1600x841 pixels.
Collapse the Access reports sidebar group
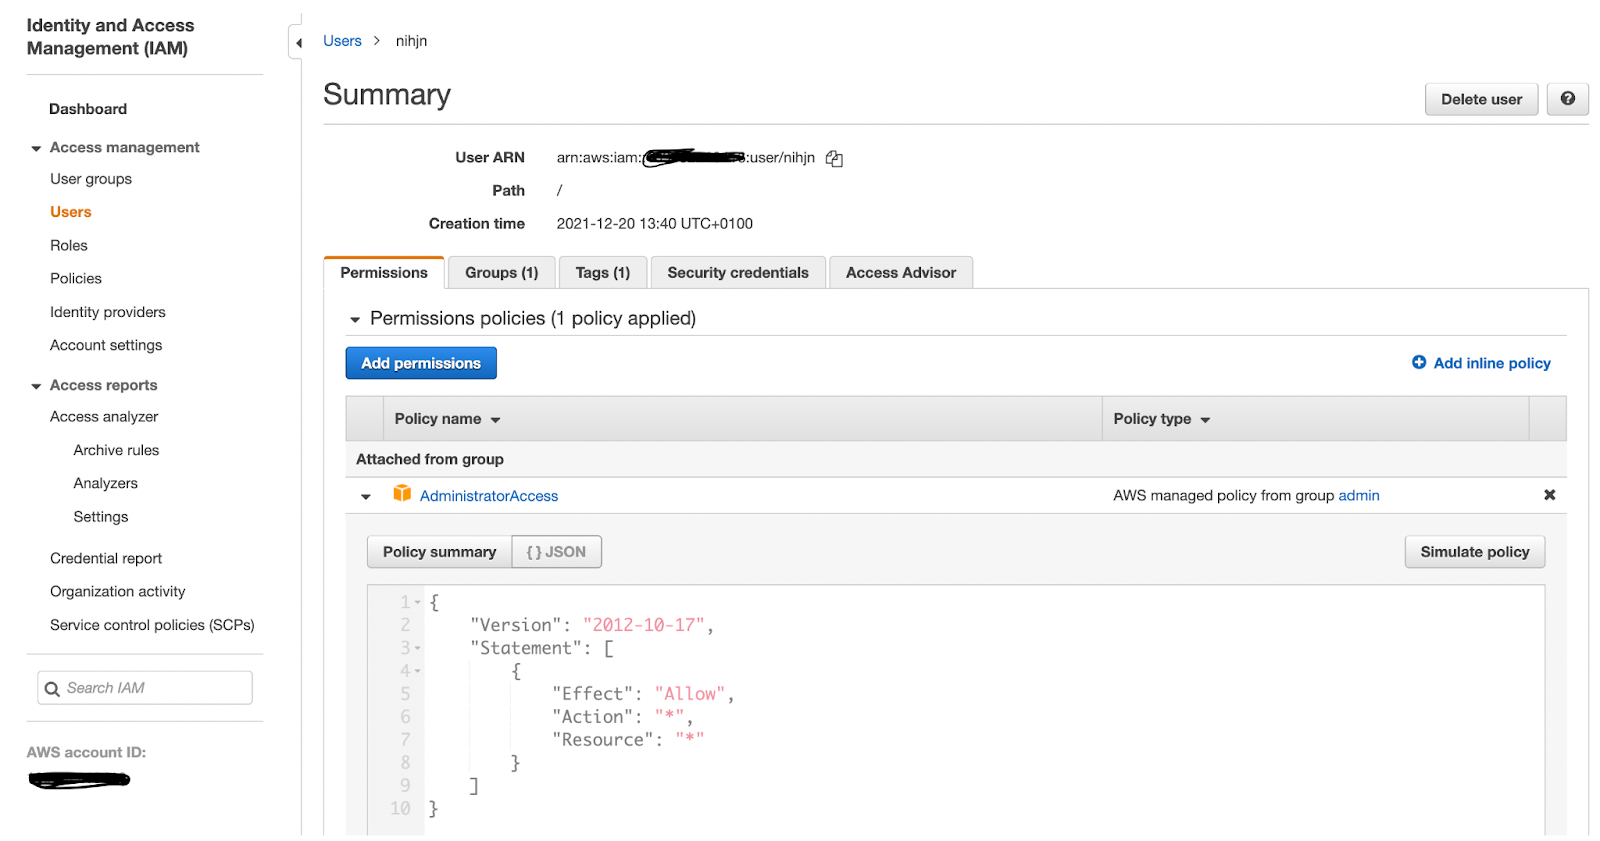pos(36,386)
